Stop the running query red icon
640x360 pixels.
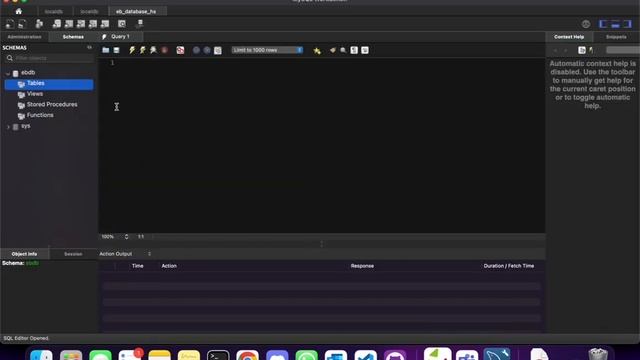click(x=164, y=50)
